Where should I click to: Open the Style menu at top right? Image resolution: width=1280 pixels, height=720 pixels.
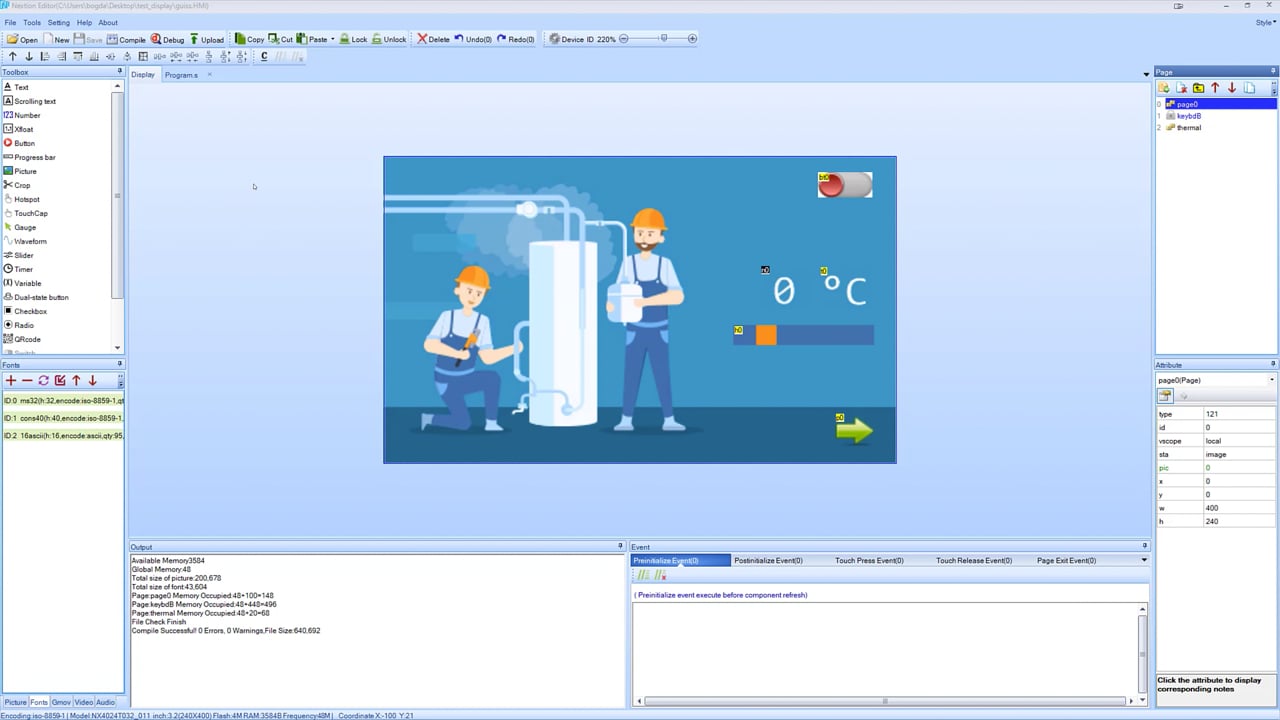coord(1264,22)
